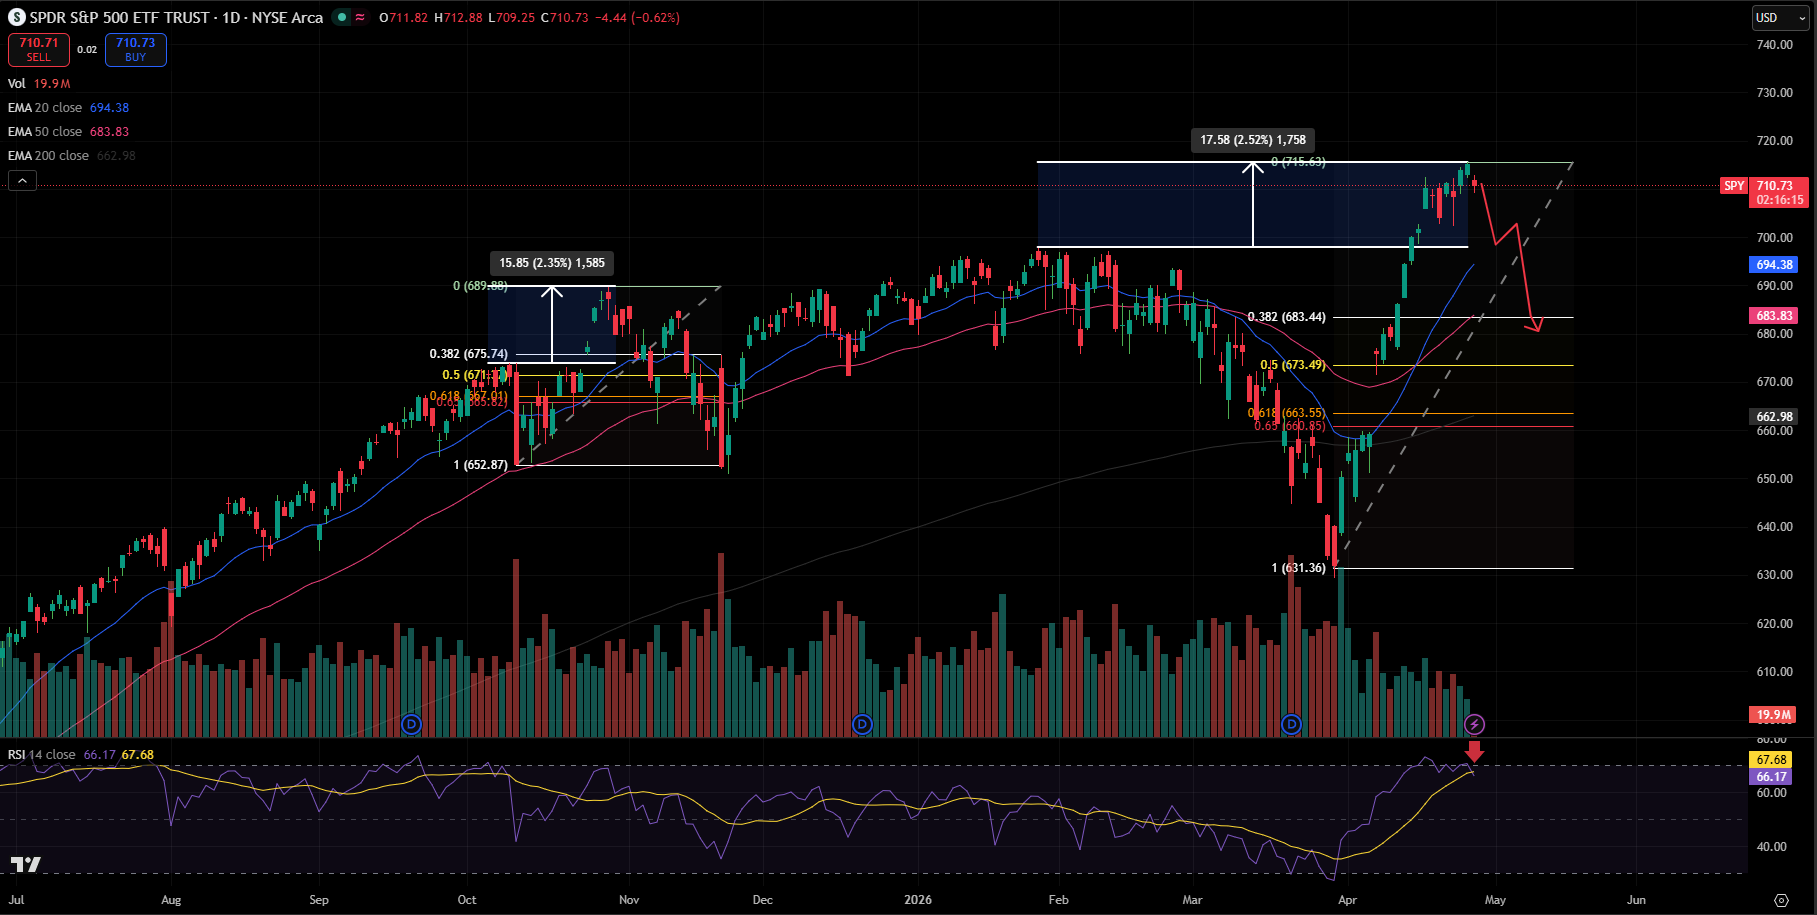The height and width of the screenshot is (915, 1817).
Task: Open the dividend marker near December
Action: pos(862,724)
